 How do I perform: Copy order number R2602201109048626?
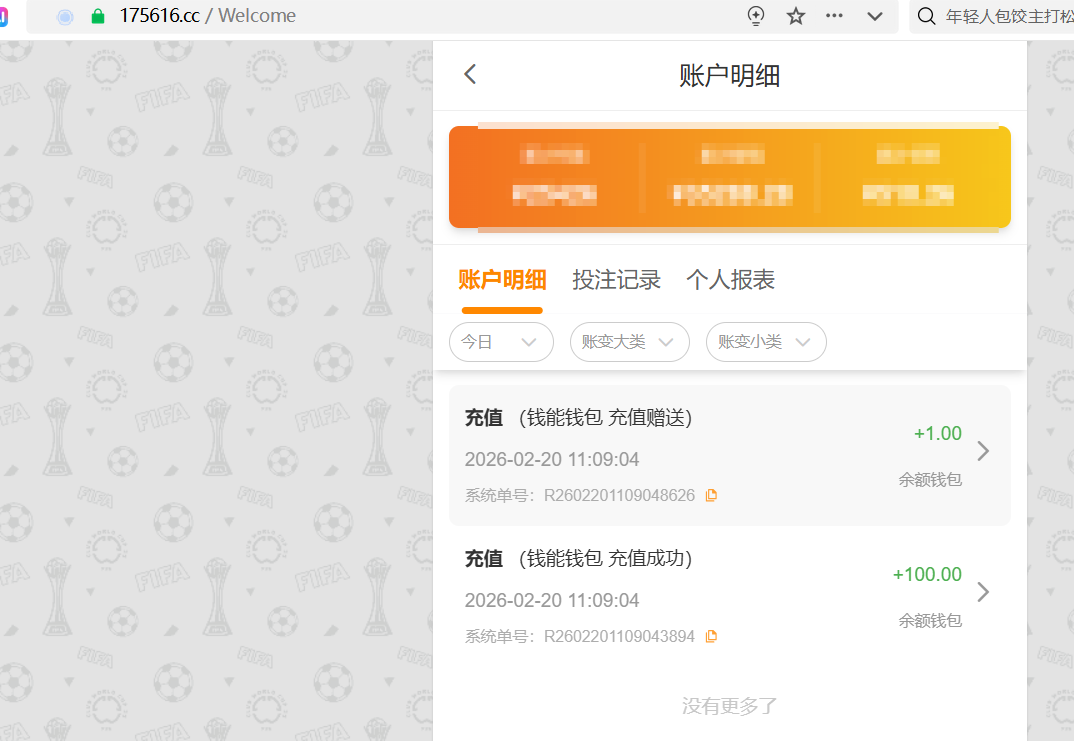tap(712, 495)
